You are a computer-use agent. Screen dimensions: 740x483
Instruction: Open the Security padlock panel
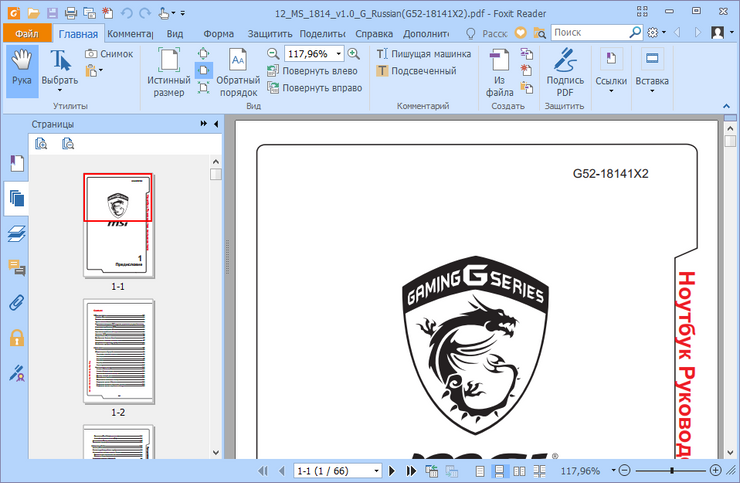(17, 338)
